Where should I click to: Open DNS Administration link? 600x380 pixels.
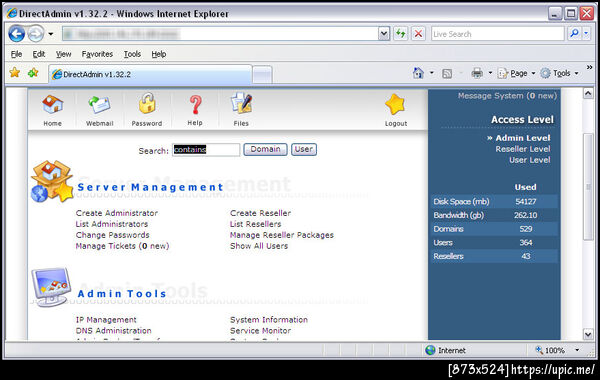(114, 331)
